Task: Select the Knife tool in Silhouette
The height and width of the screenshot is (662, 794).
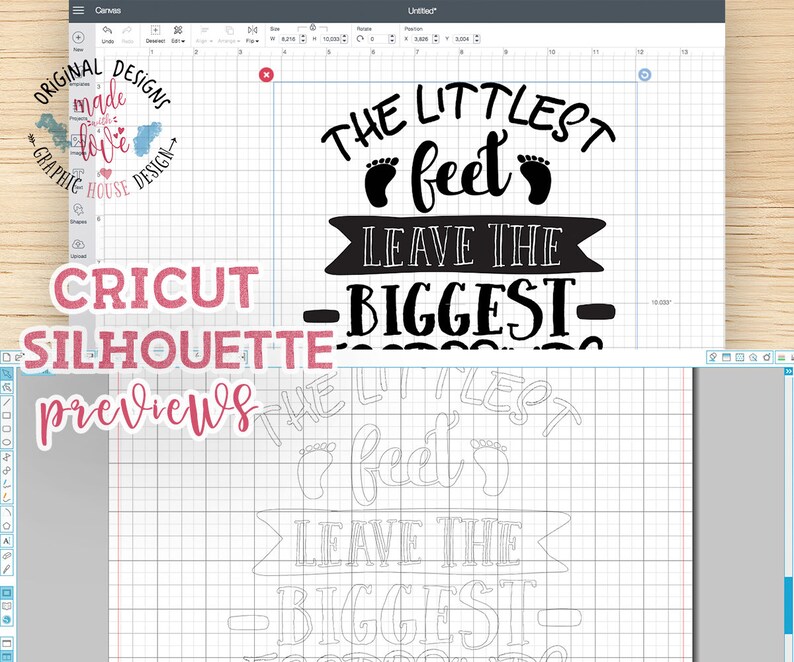Action: 7,569
